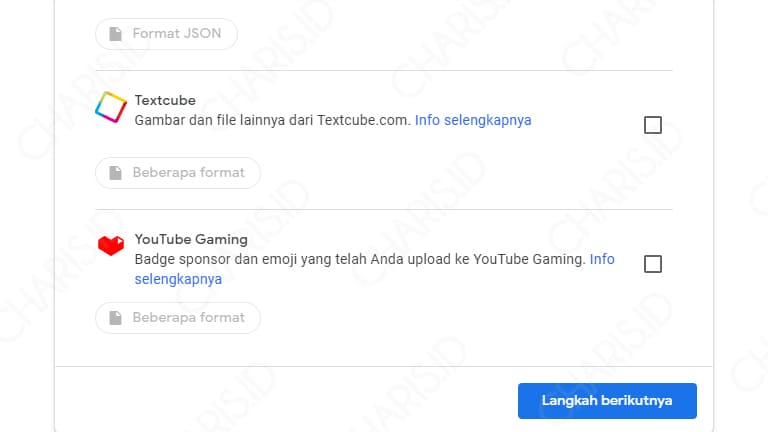Click 'Badge sponsor dan emoji' description text

click(360, 259)
